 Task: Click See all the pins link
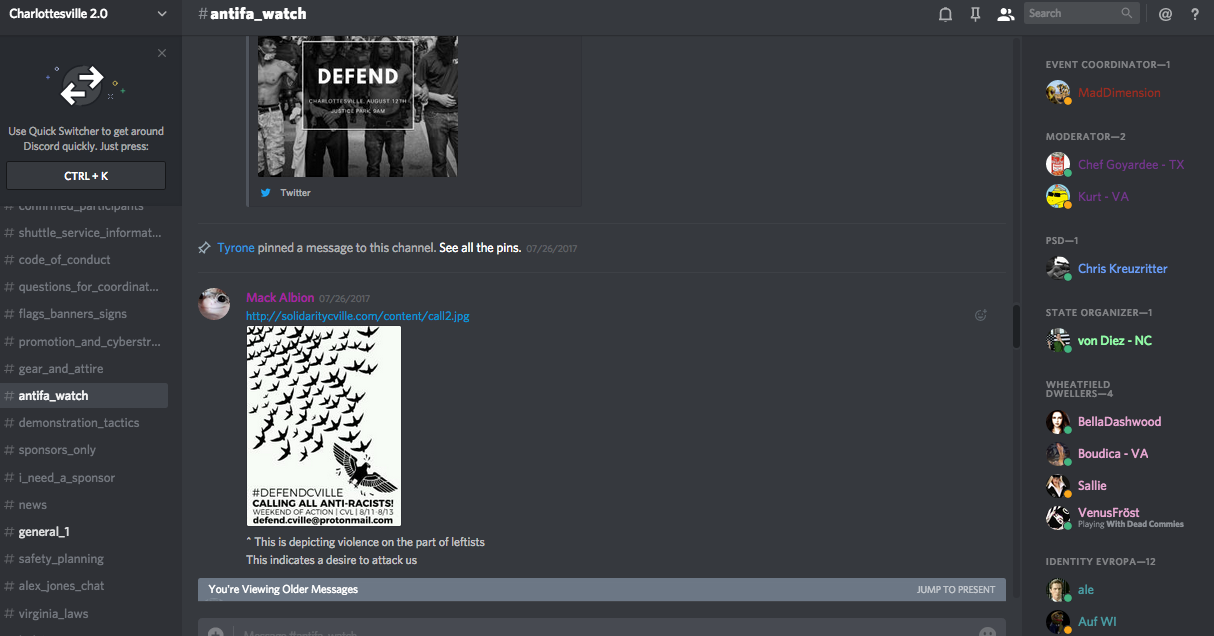pos(480,248)
